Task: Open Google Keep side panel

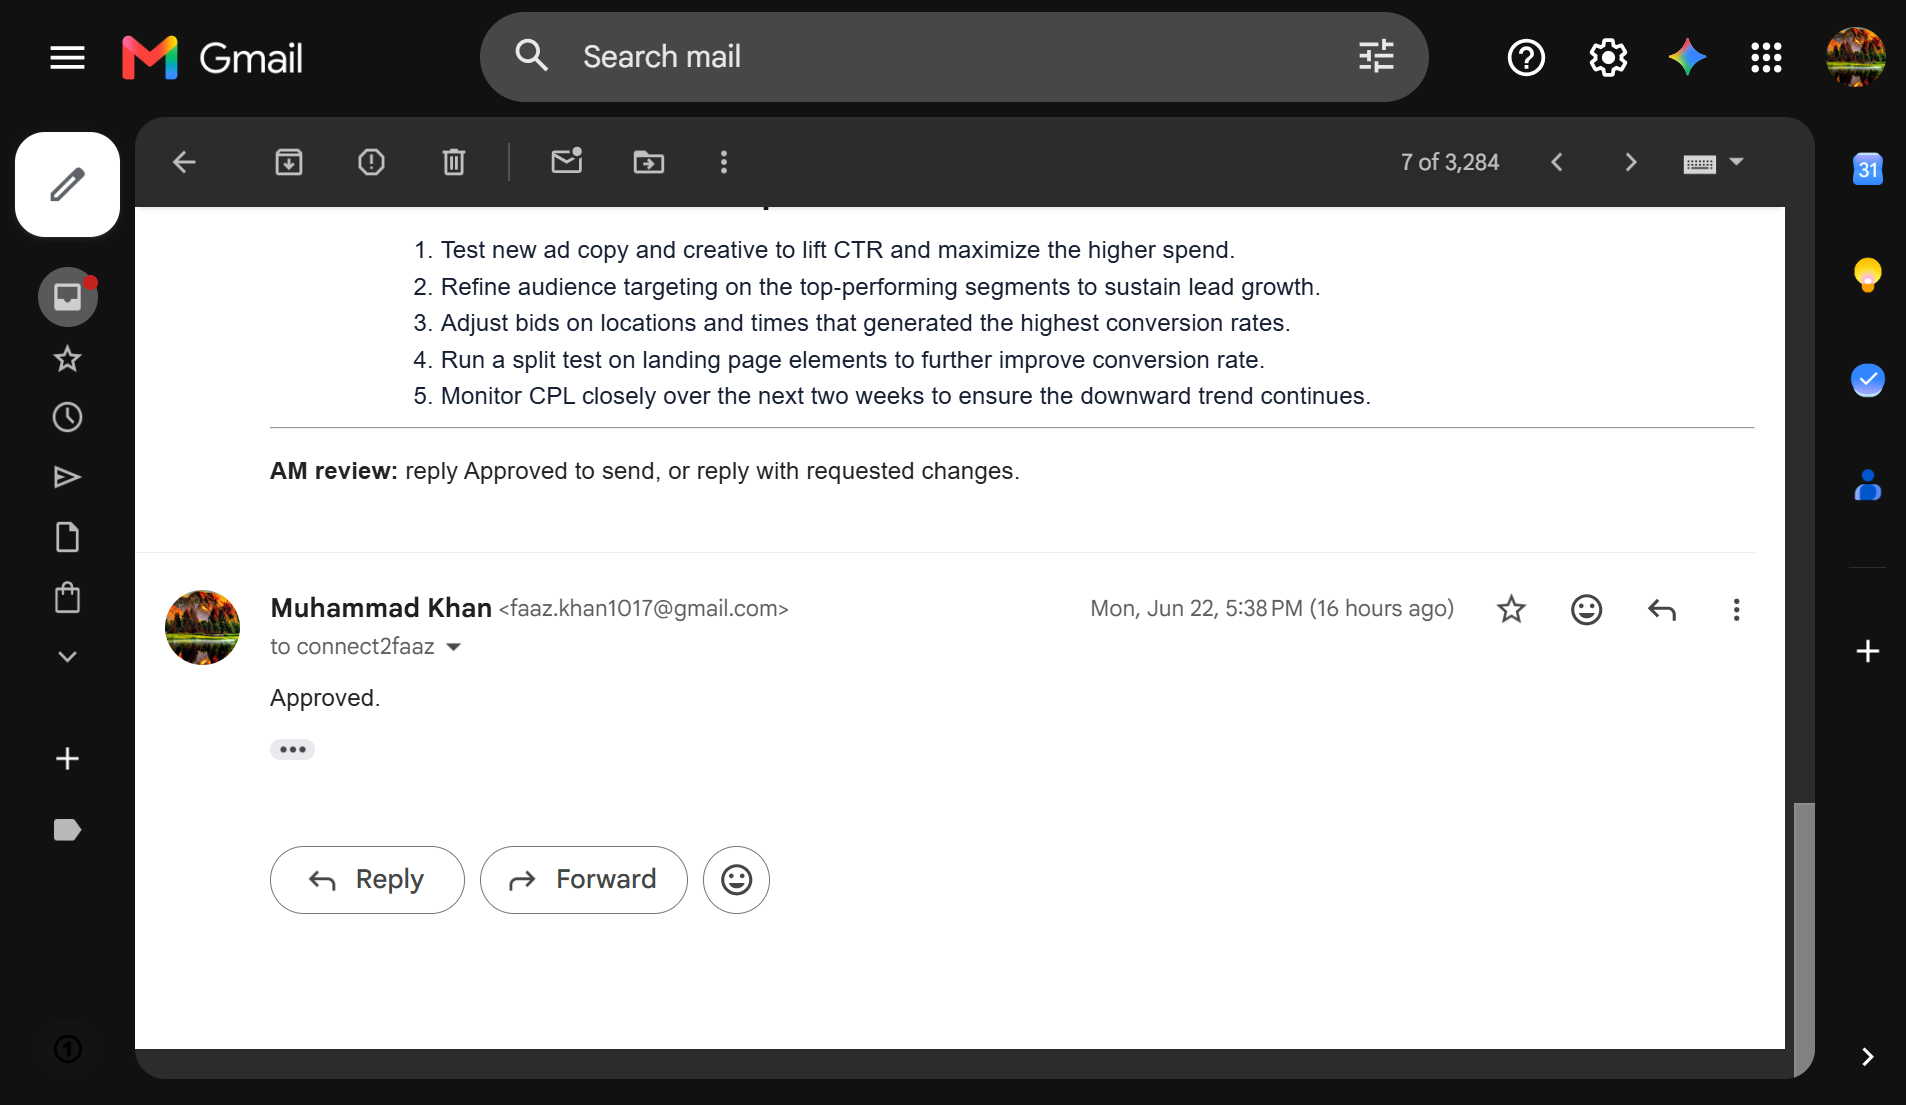Action: click(1867, 274)
